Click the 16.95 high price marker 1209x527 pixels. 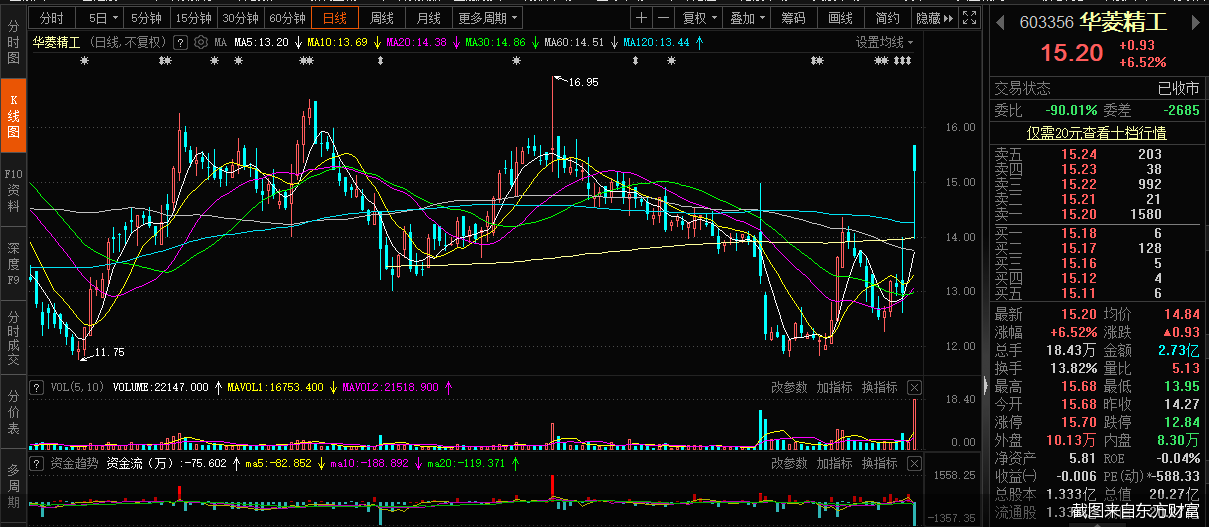point(583,82)
